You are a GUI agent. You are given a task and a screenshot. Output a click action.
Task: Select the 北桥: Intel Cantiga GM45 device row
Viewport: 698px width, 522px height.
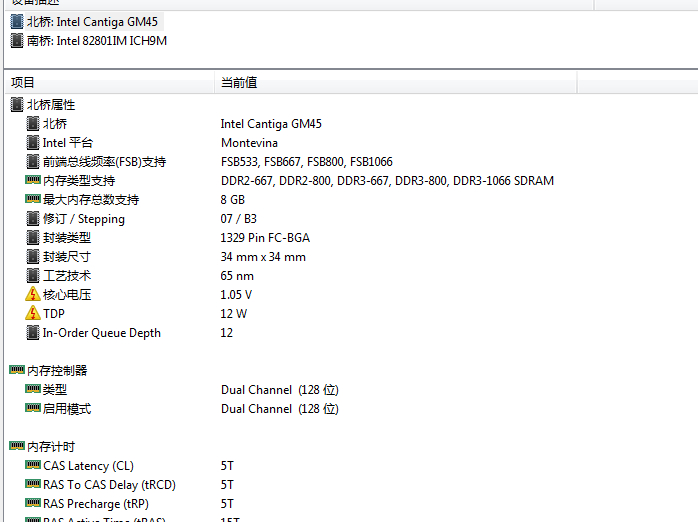pyautogui.click(x=87, y=22)
